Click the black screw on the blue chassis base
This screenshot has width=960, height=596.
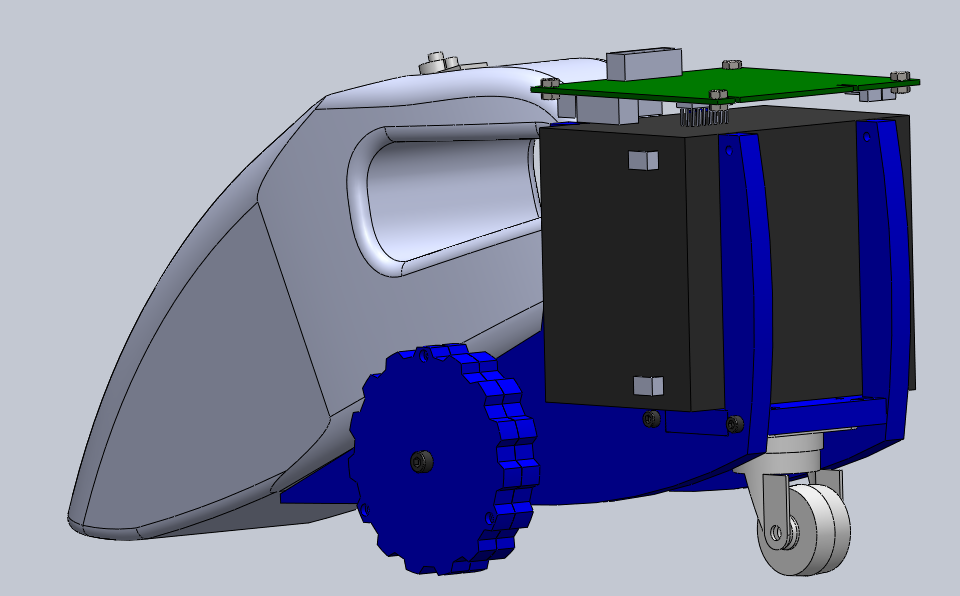(652, 417)
